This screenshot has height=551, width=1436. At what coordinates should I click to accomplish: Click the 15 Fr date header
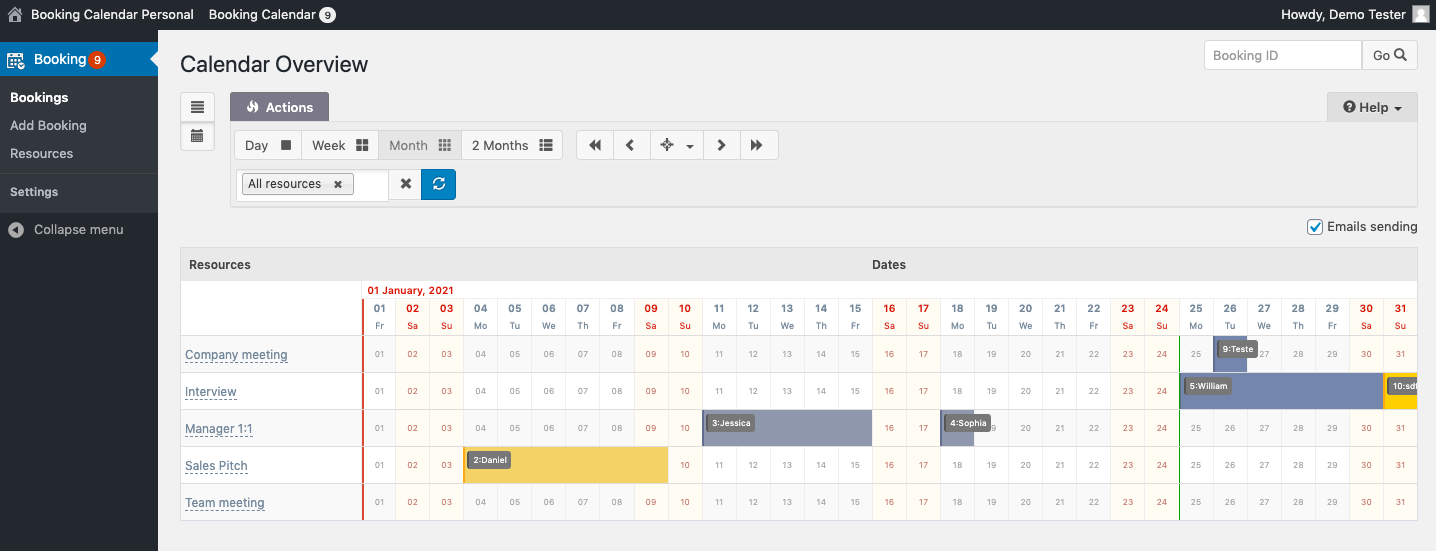pos(855,317)
